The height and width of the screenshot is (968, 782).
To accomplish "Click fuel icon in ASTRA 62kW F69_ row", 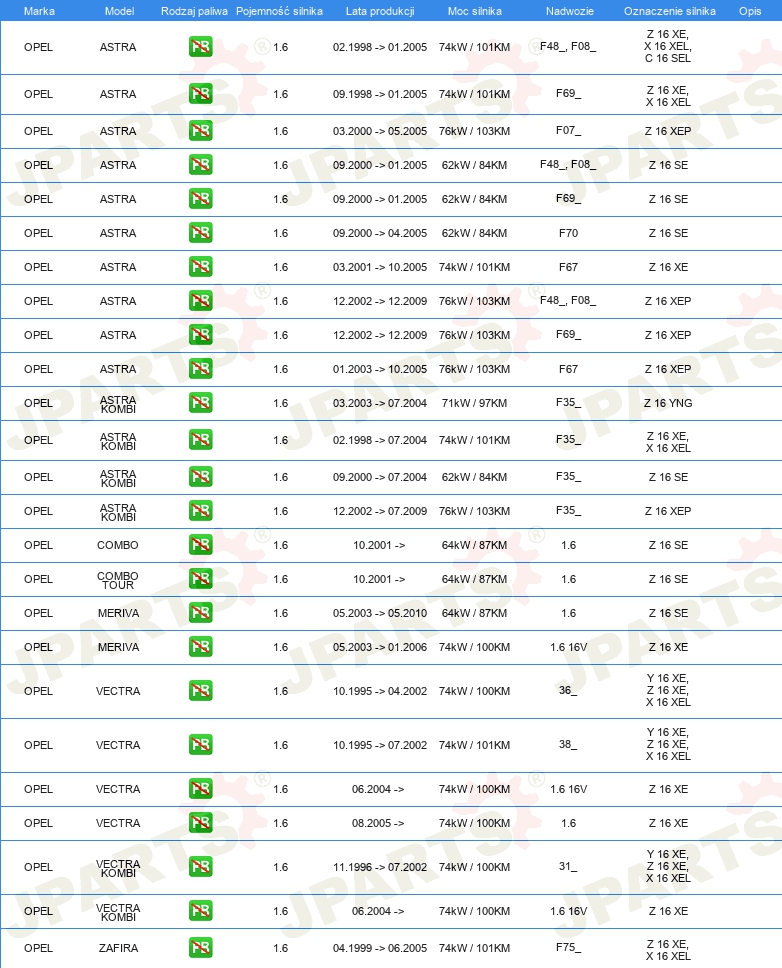I will 201,199.
